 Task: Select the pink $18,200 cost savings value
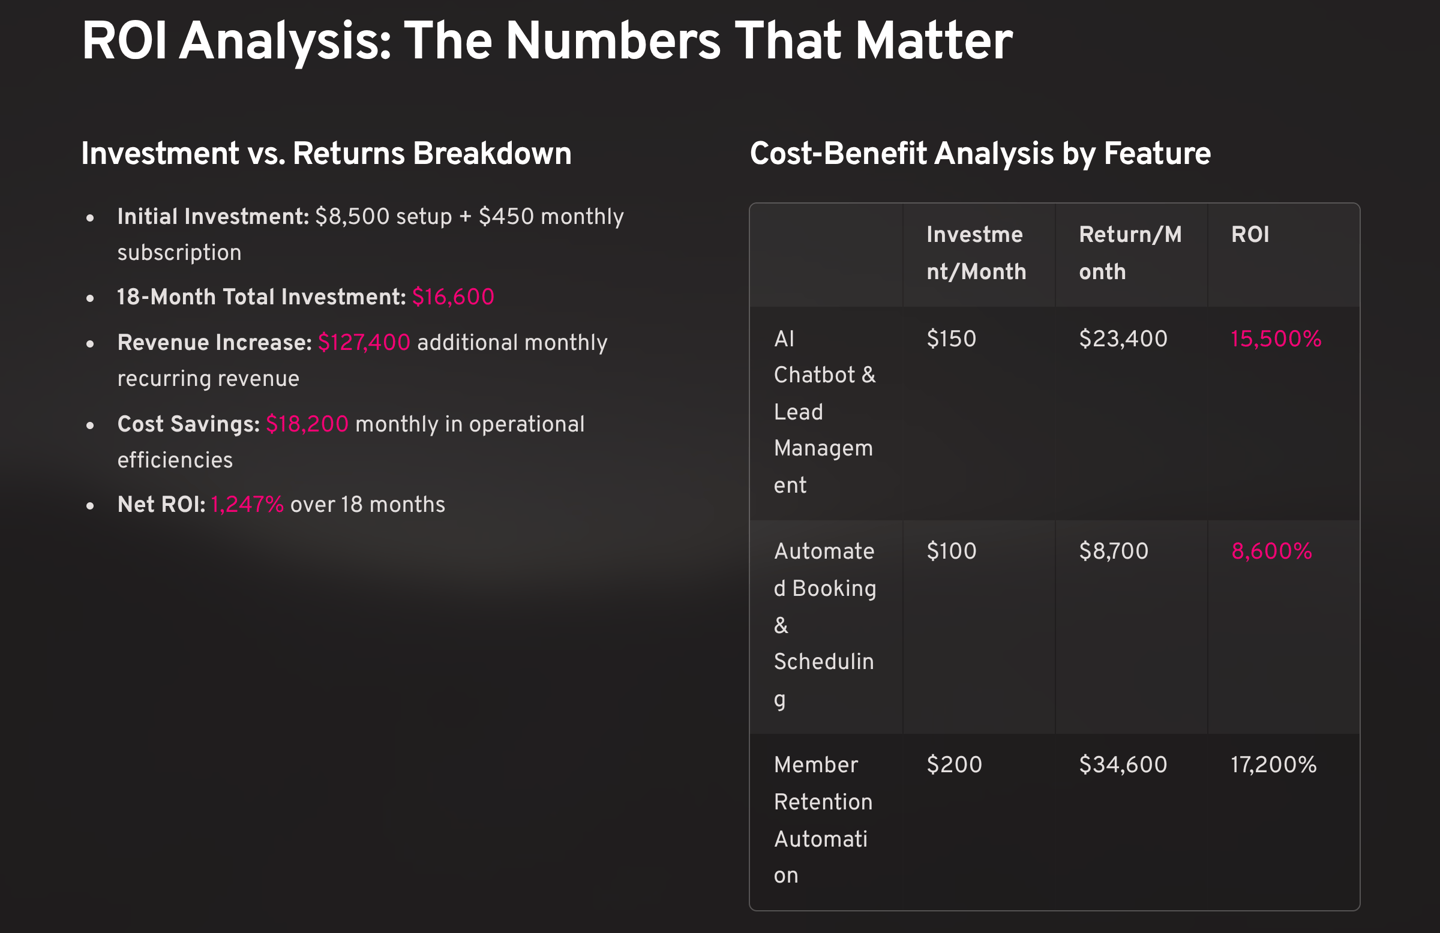click(x=307, y=424)
